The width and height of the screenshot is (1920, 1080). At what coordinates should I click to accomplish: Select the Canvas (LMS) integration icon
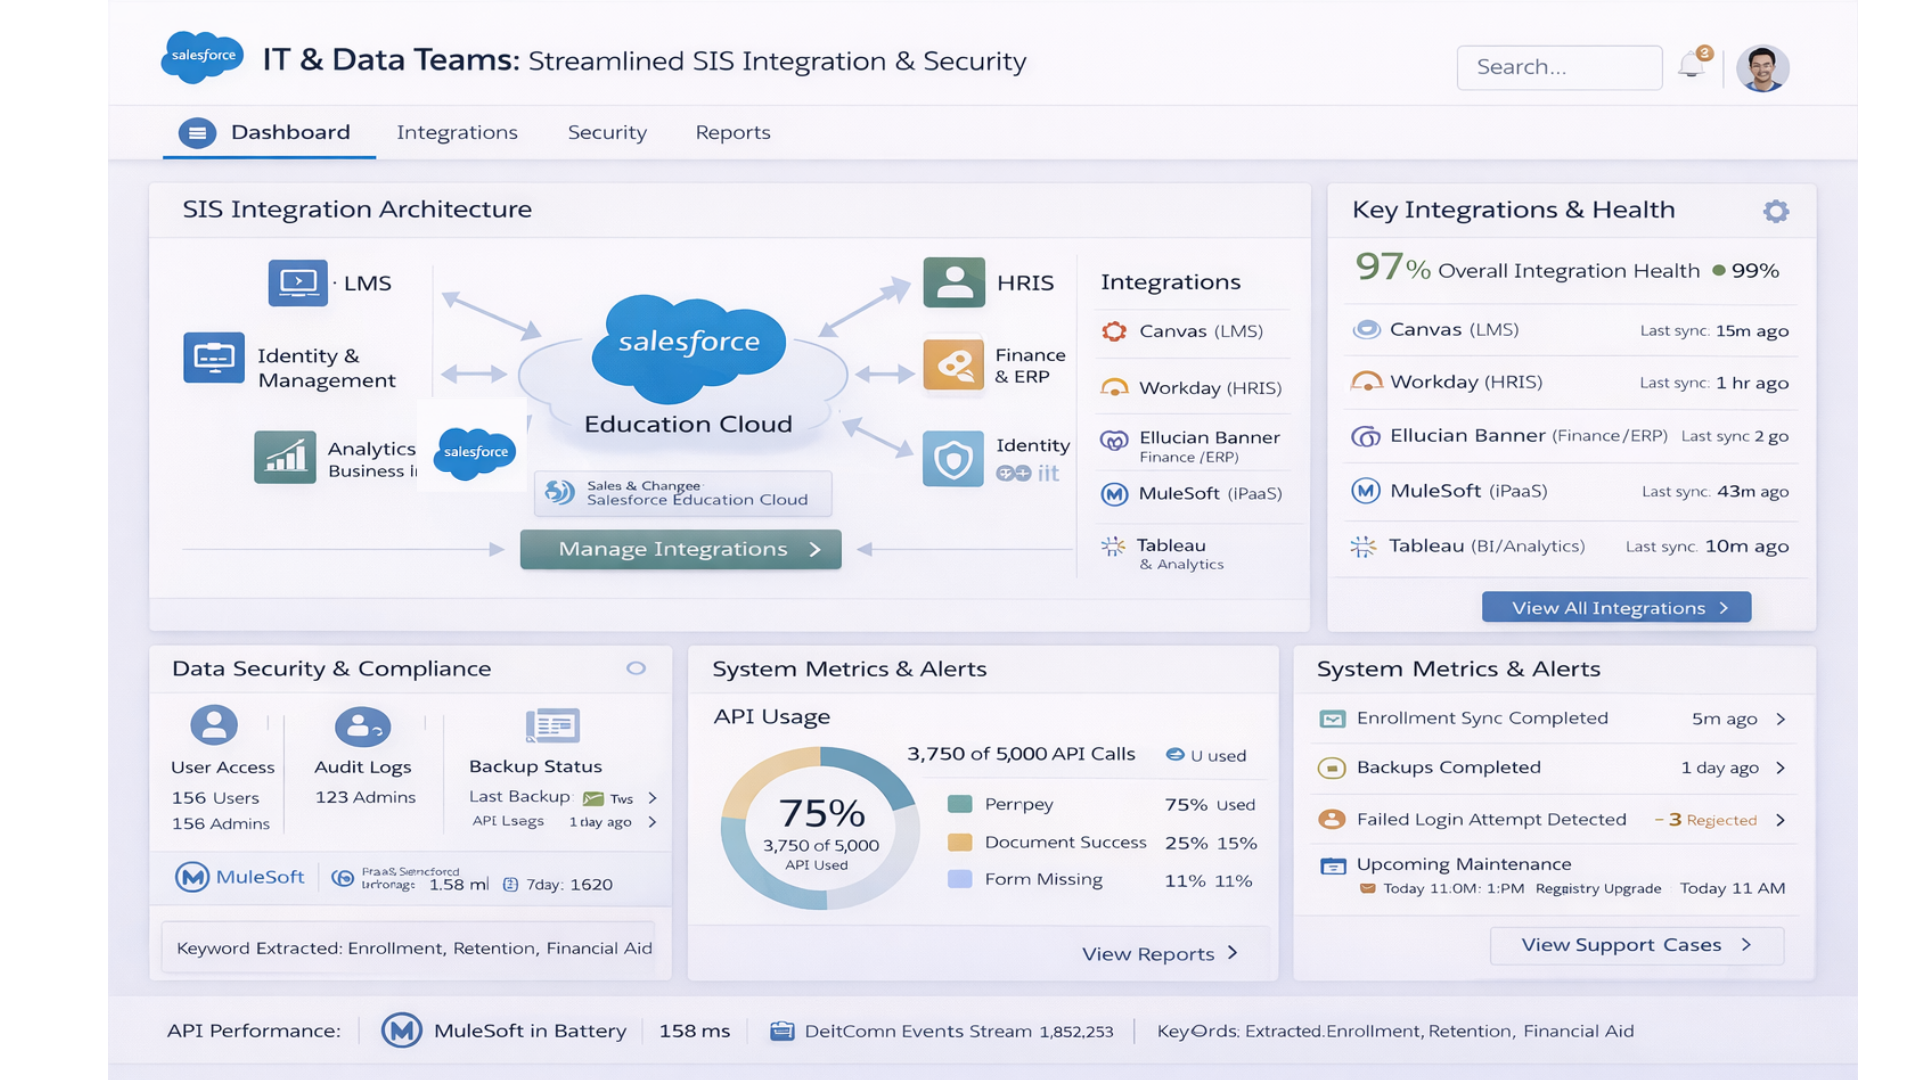pyautogui.click(x=1366, y=329)
